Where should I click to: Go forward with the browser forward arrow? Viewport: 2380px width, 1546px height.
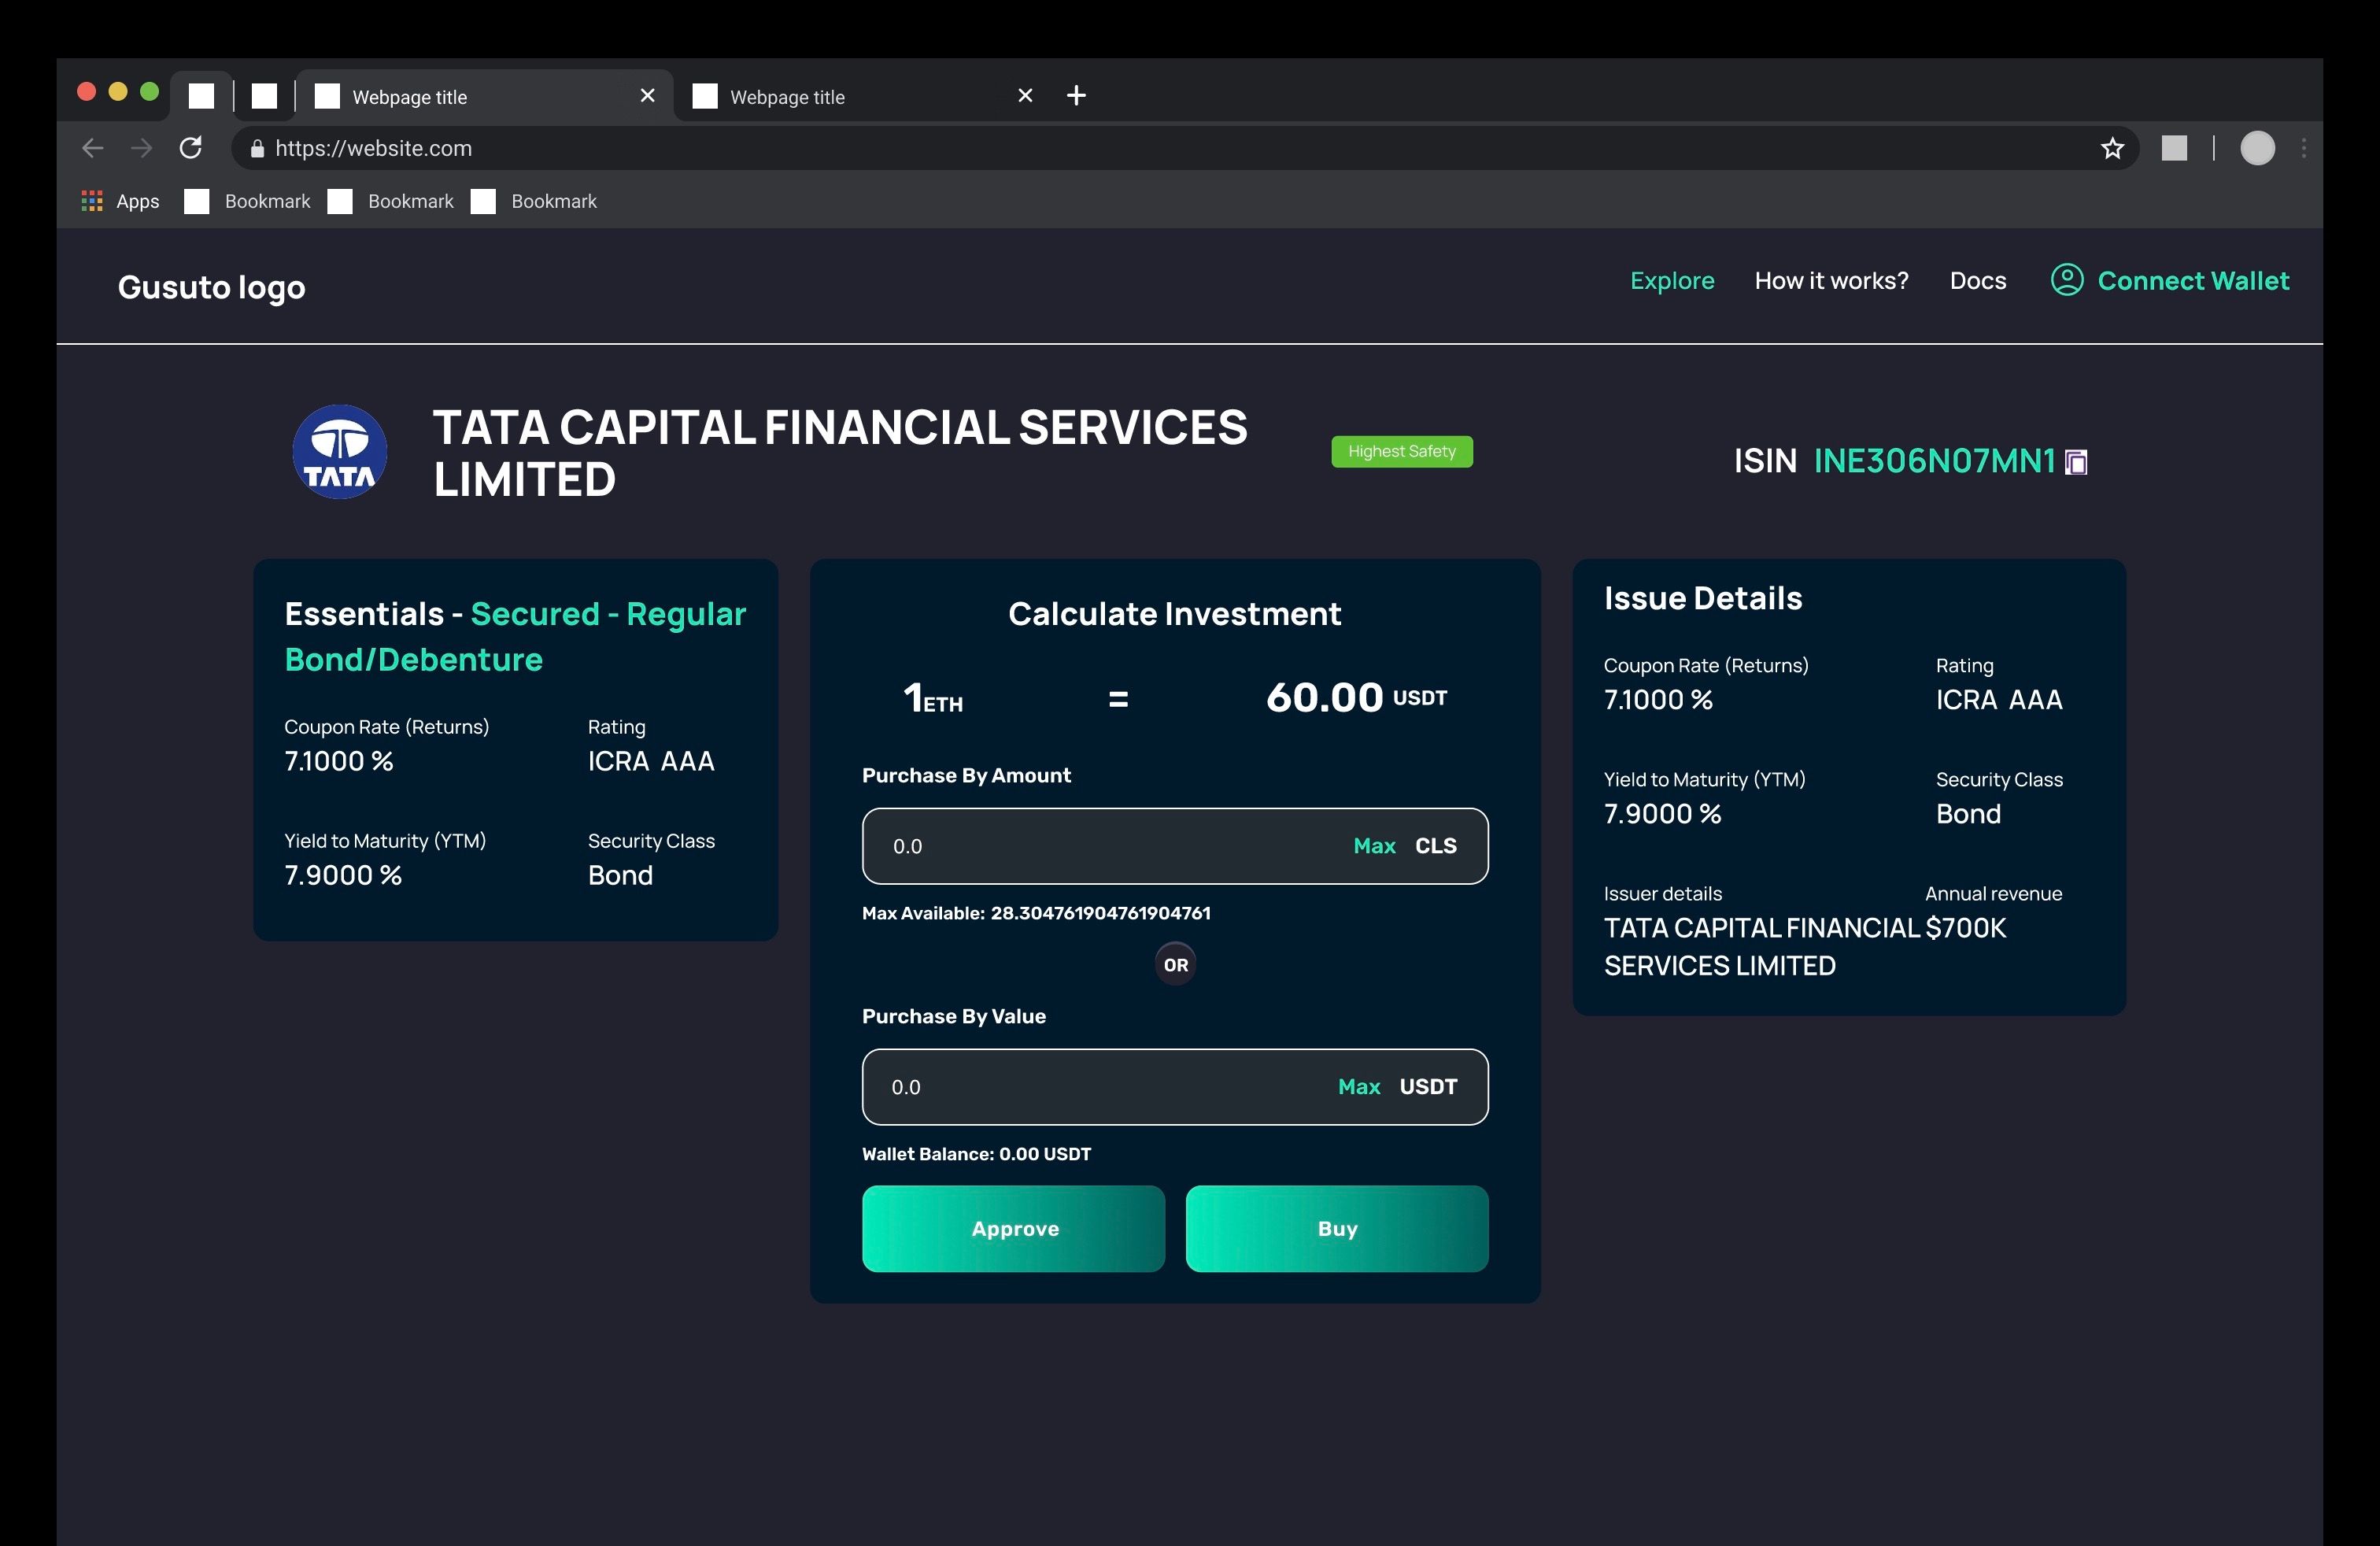click(141, 148)
